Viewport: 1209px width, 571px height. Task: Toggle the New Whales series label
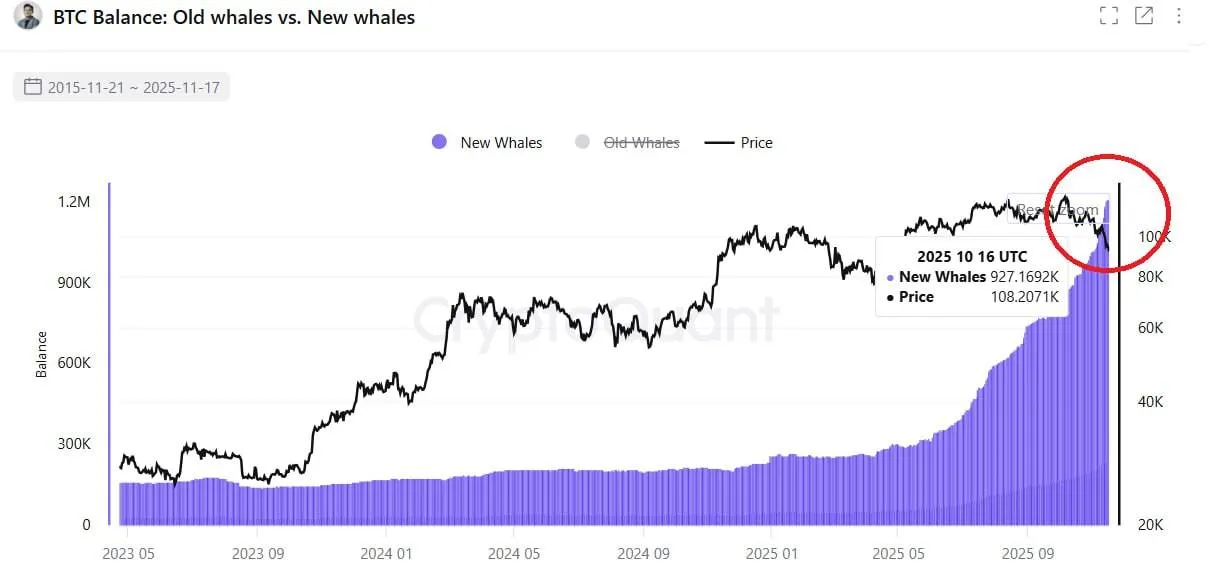pos(501,143)
